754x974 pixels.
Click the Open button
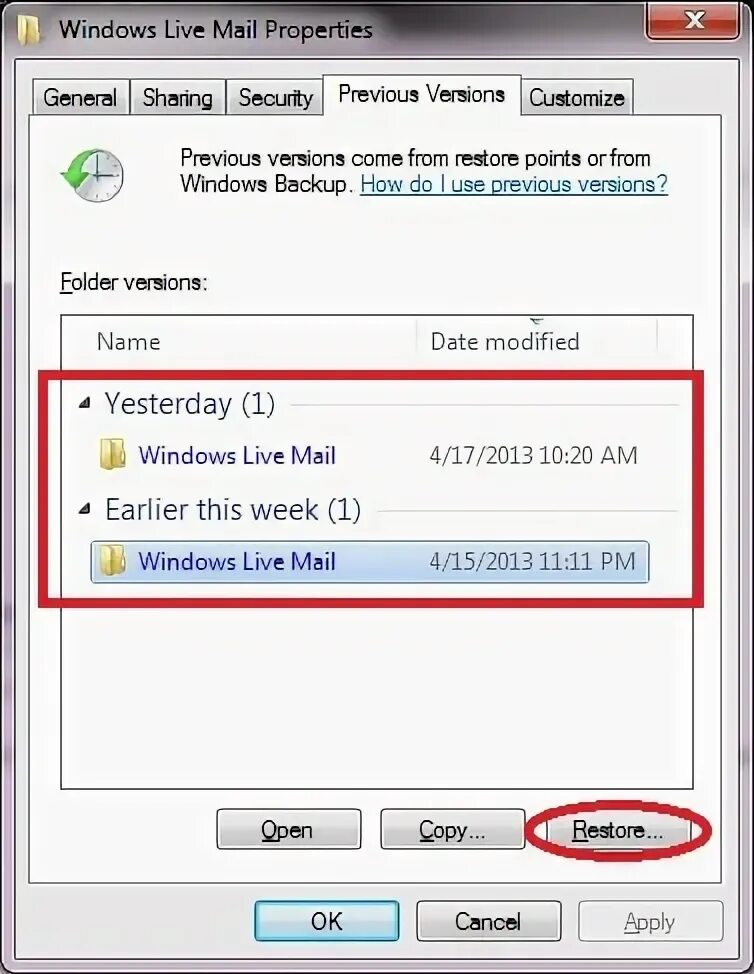click(289, 829)
